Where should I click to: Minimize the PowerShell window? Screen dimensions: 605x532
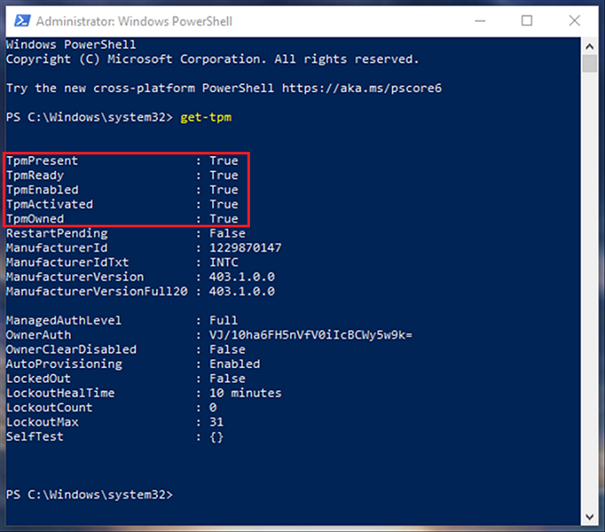(480, 21)
